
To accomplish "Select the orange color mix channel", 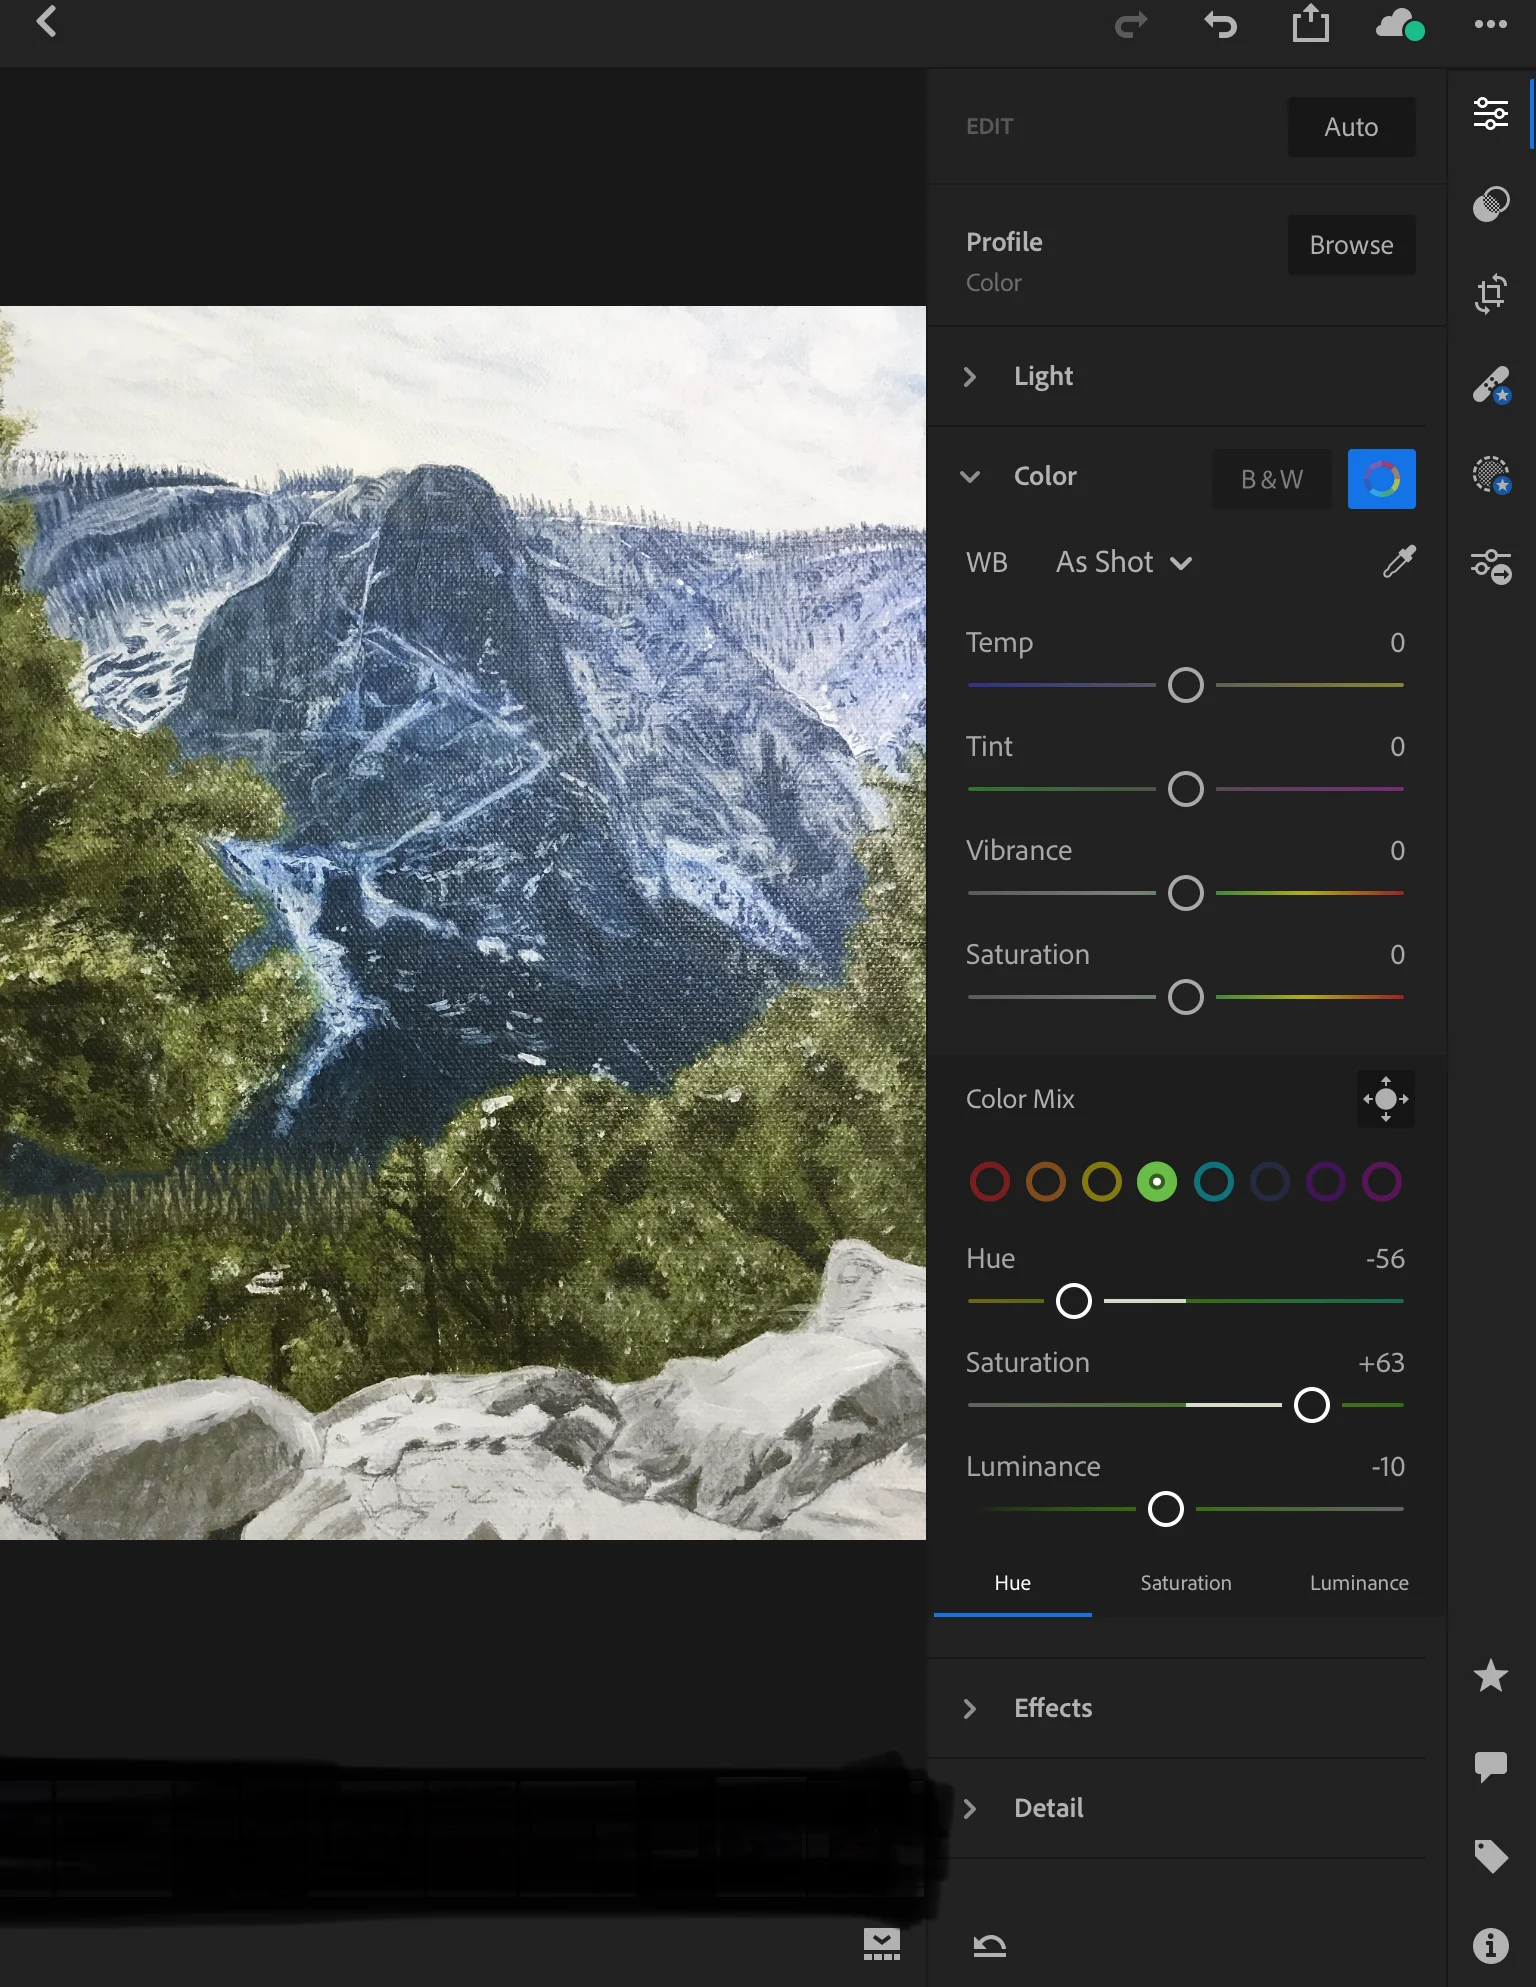I will (x=1045, y=1182).
